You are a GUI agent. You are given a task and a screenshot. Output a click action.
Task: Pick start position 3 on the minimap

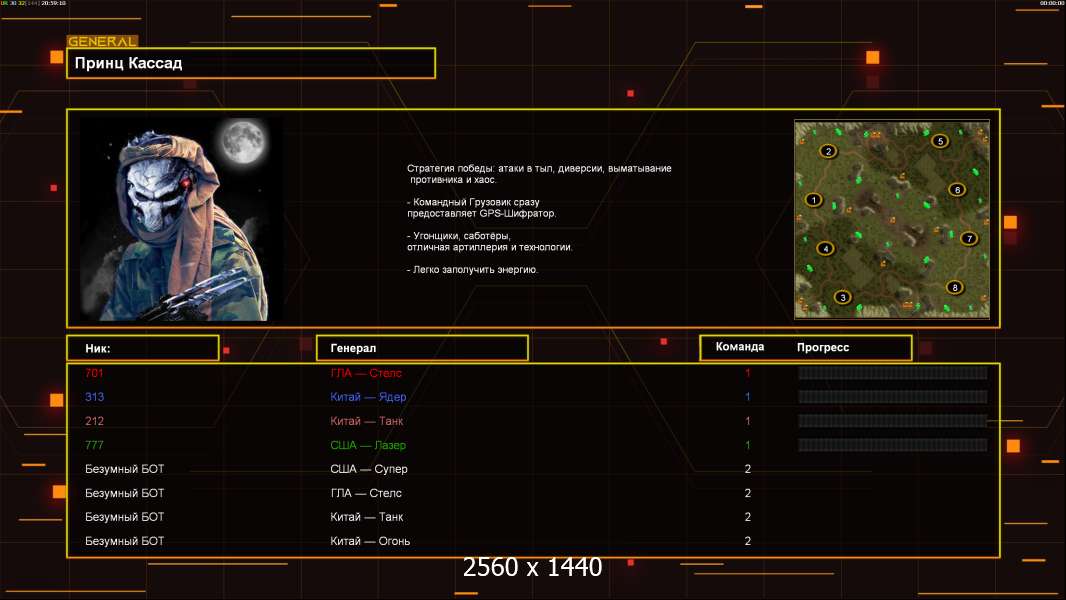(843, 297)
